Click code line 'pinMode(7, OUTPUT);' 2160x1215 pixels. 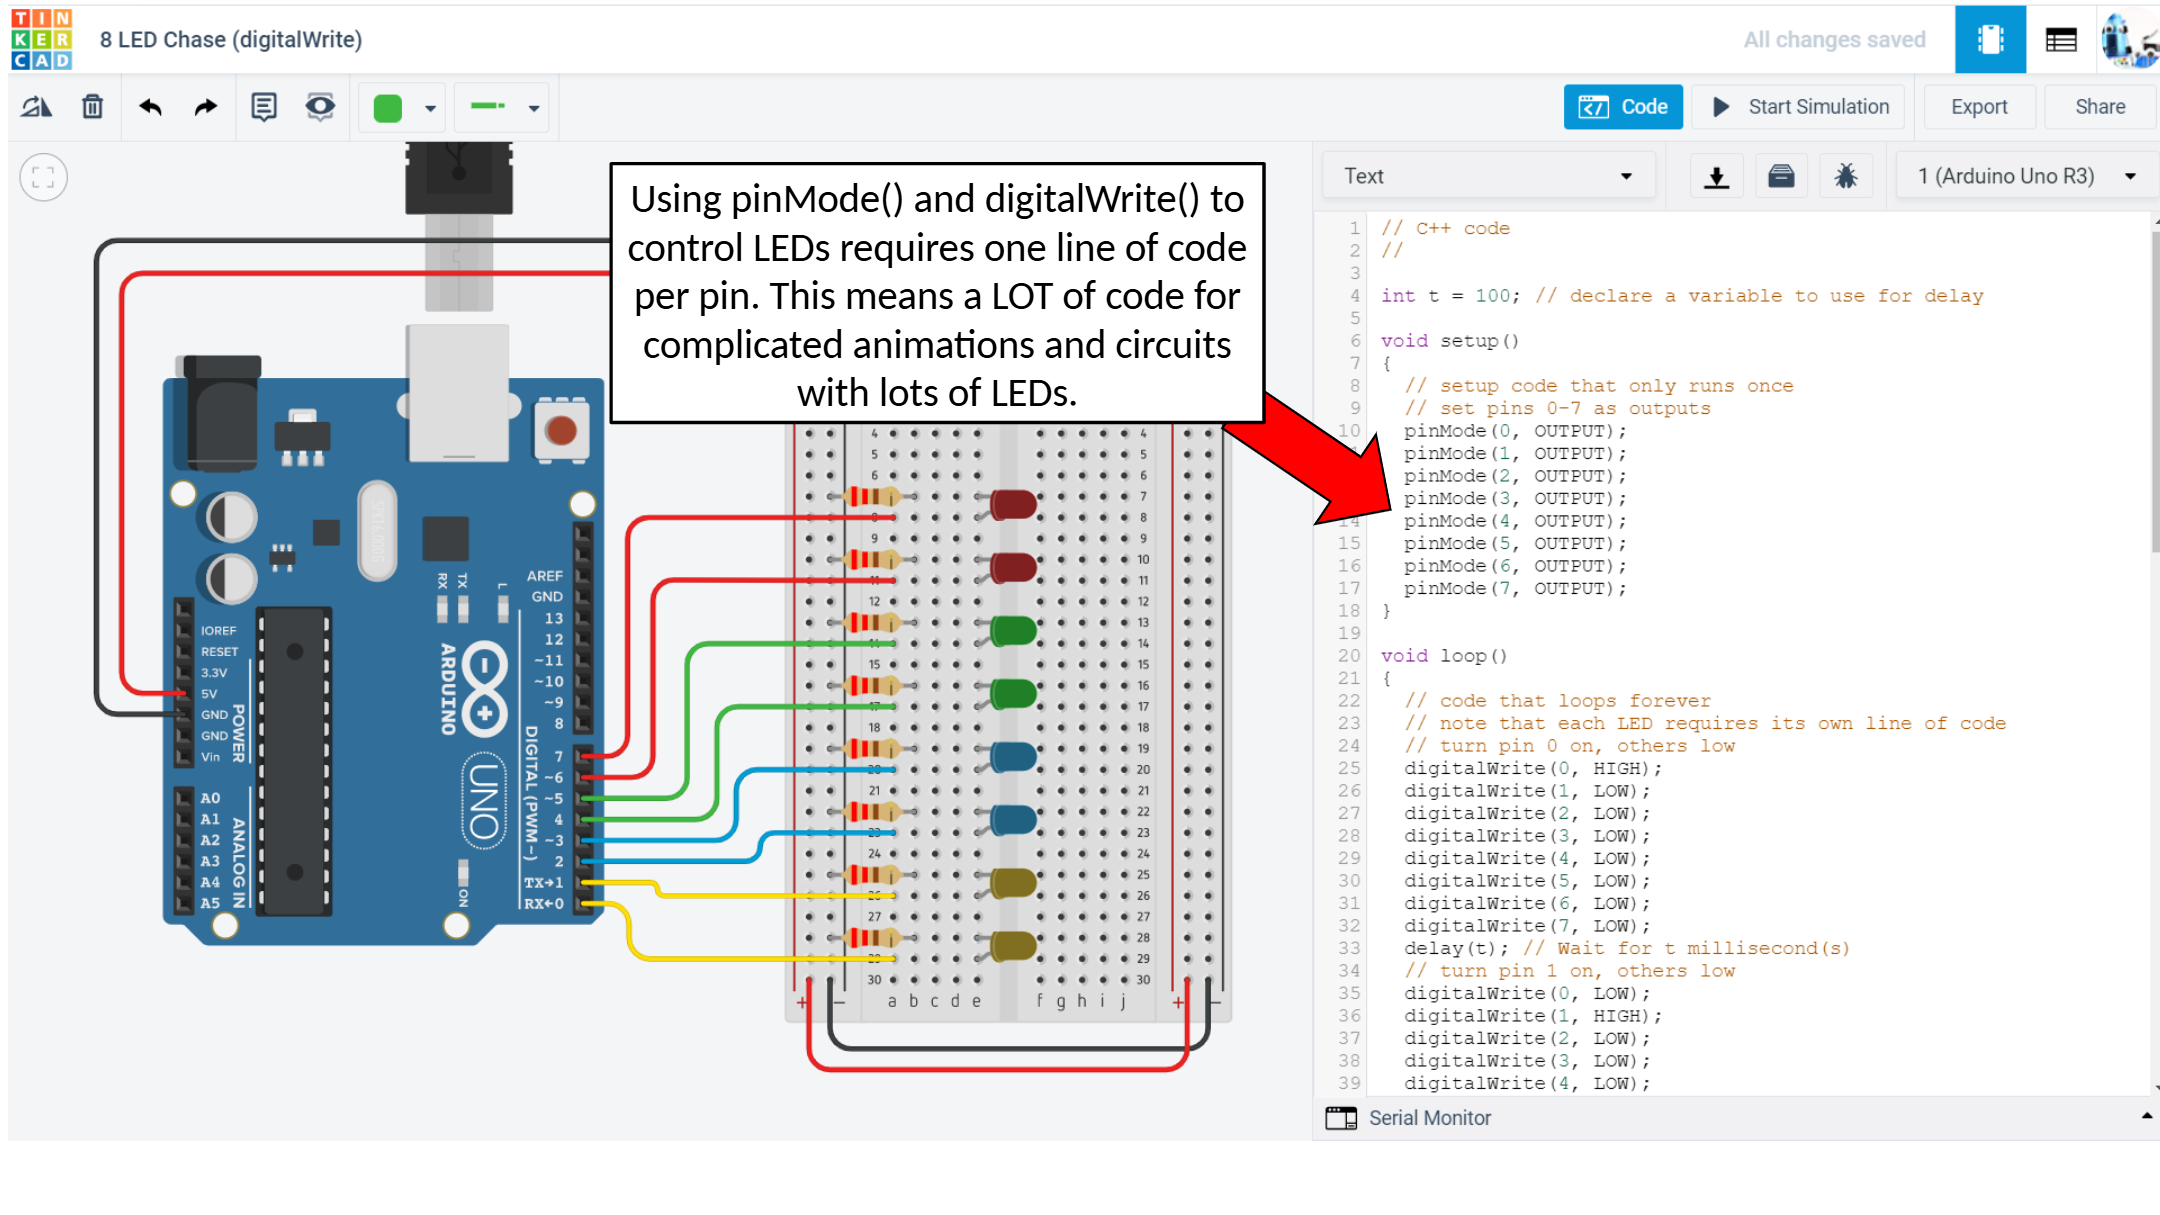click(1514, 589)
